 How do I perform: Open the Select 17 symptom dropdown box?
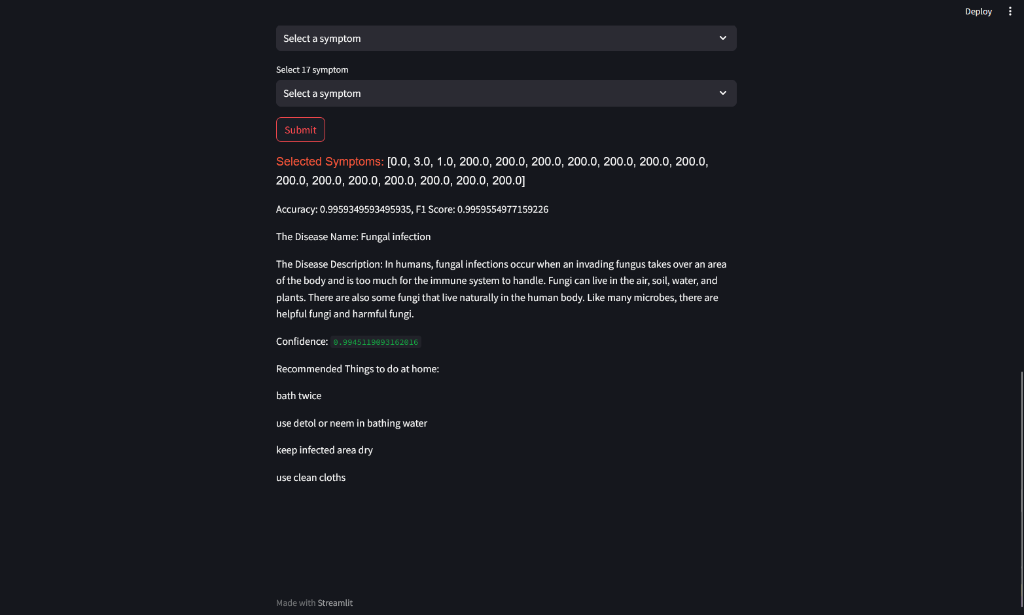506,93
